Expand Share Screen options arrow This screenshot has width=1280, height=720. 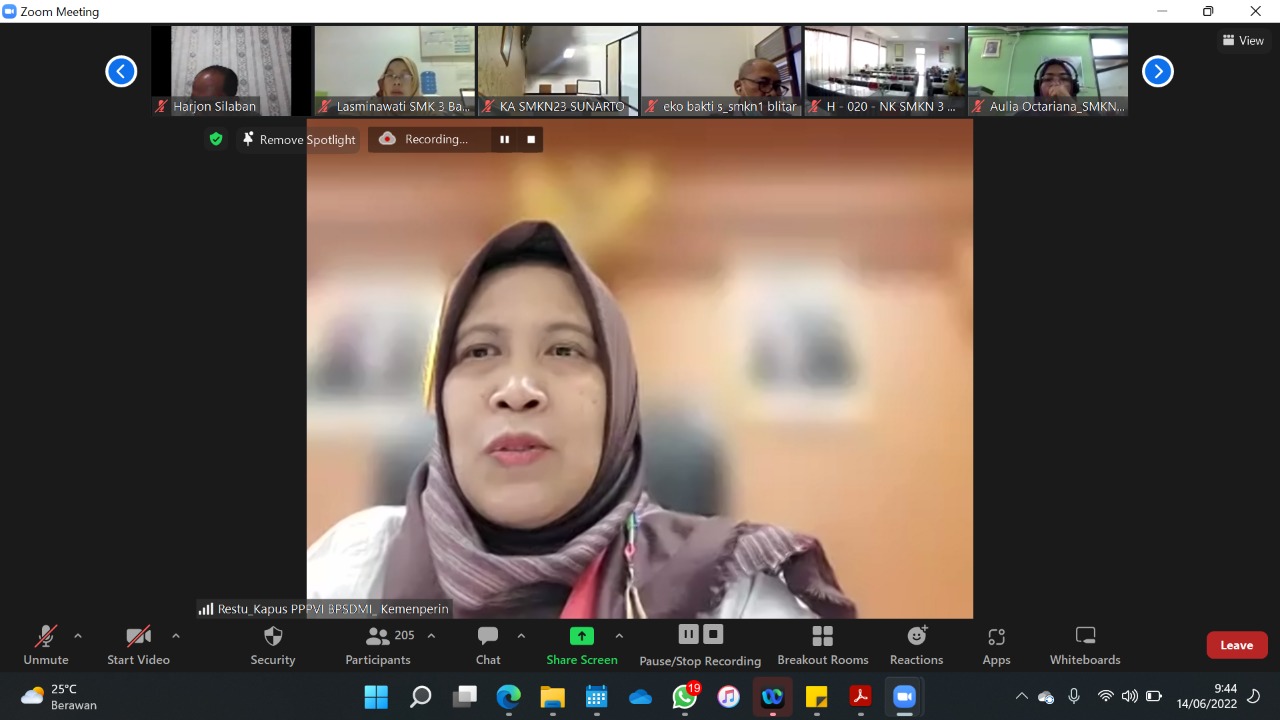(x=619, y=636)
